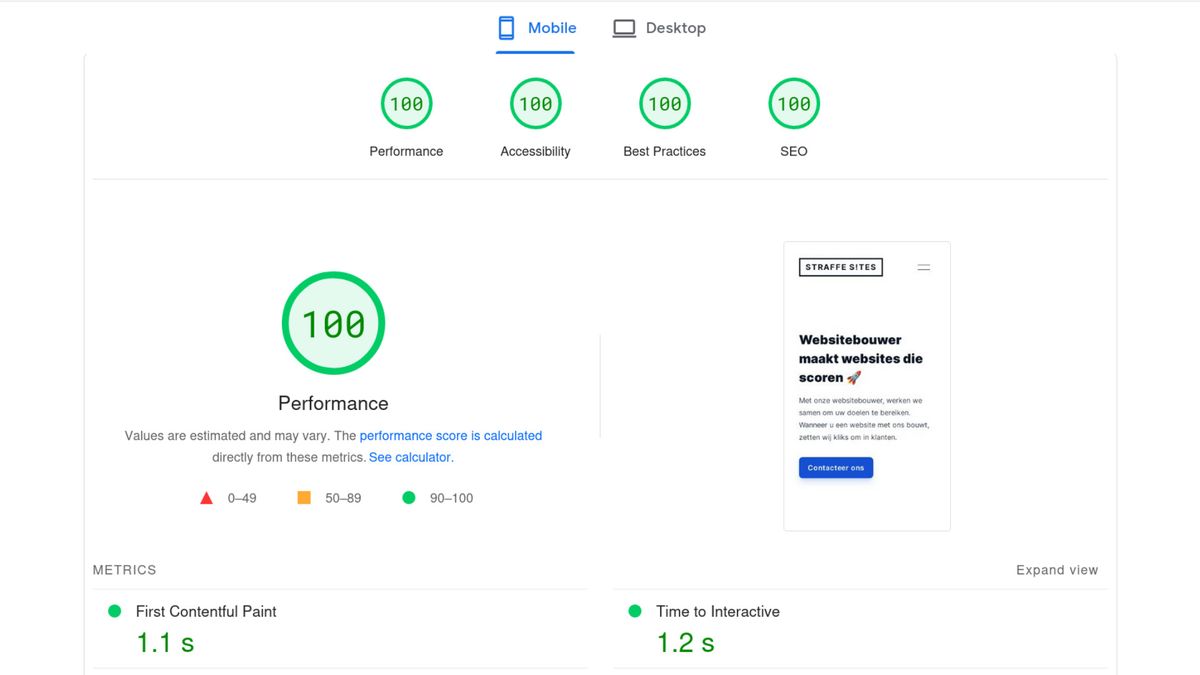The height and width of the screenshot is (675, 1200).
Task: Click the 'First Contentful Paint' metric label
Action: point(206,611)
